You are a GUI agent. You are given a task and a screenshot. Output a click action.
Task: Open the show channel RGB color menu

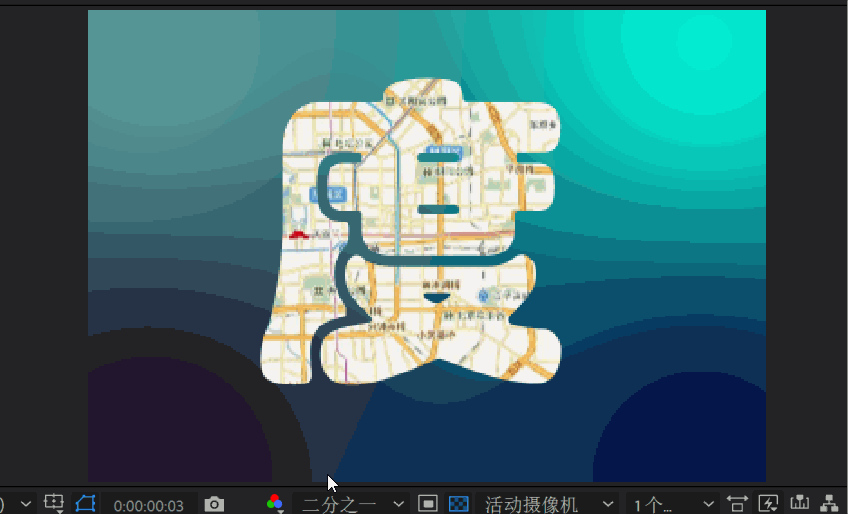click(275, 503)
